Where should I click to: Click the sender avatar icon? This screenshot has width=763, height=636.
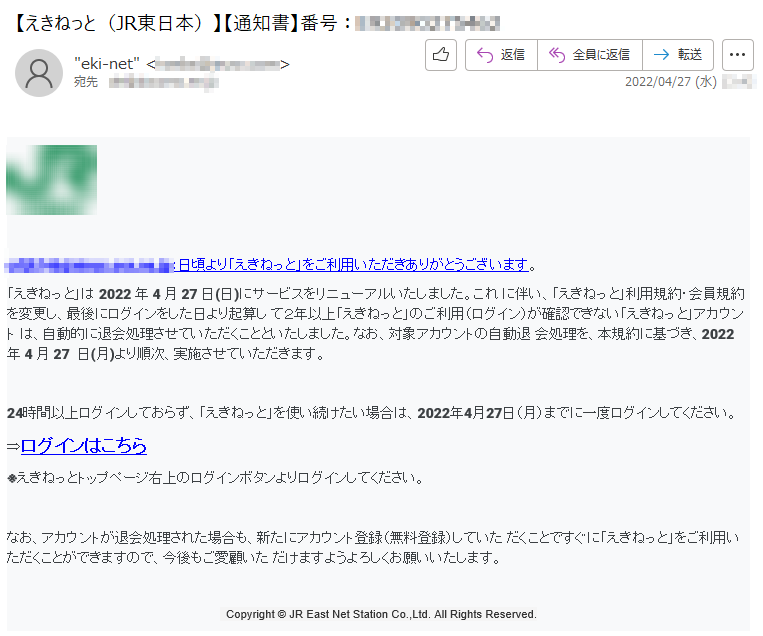tap(39, 73)
